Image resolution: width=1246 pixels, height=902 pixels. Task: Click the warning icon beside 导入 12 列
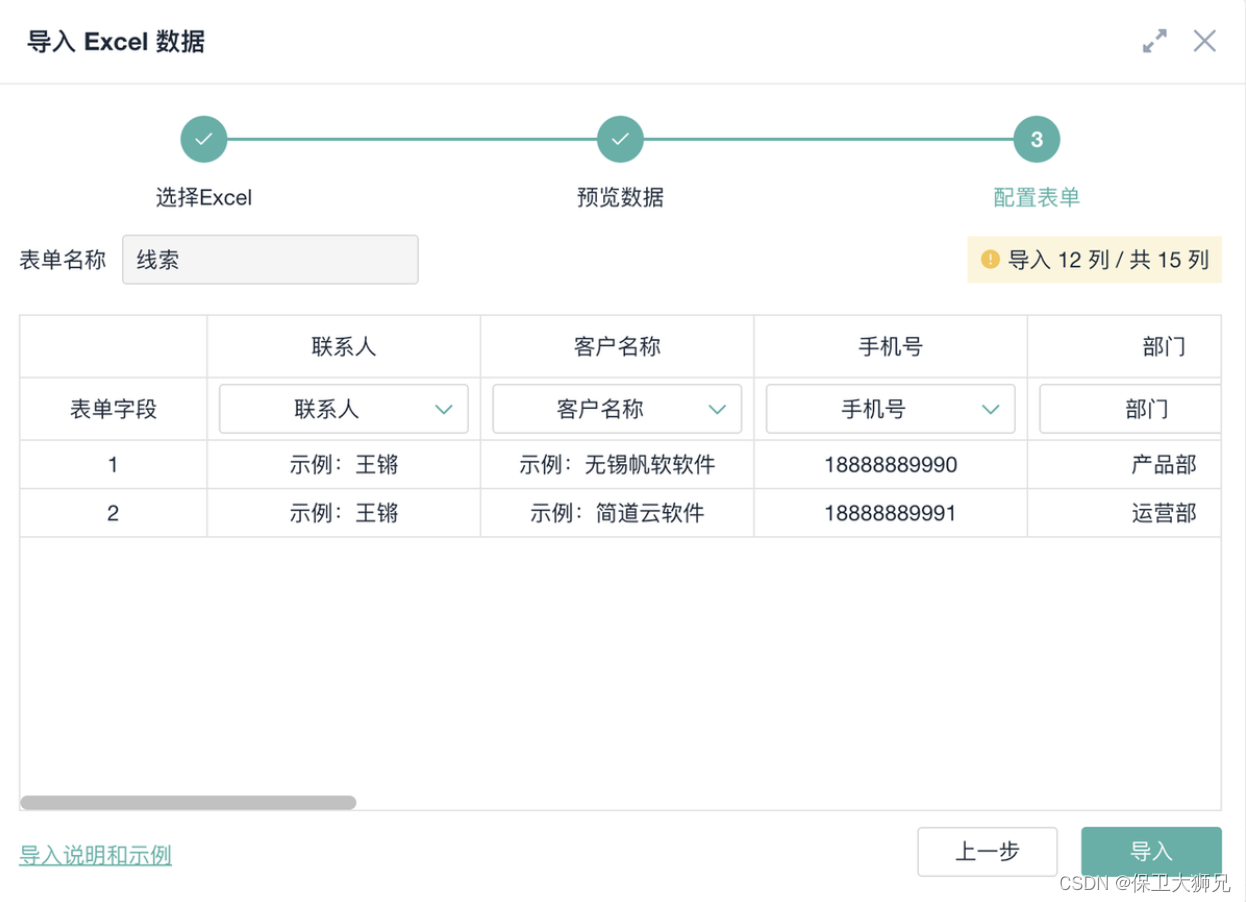click(x=990, y=260)
